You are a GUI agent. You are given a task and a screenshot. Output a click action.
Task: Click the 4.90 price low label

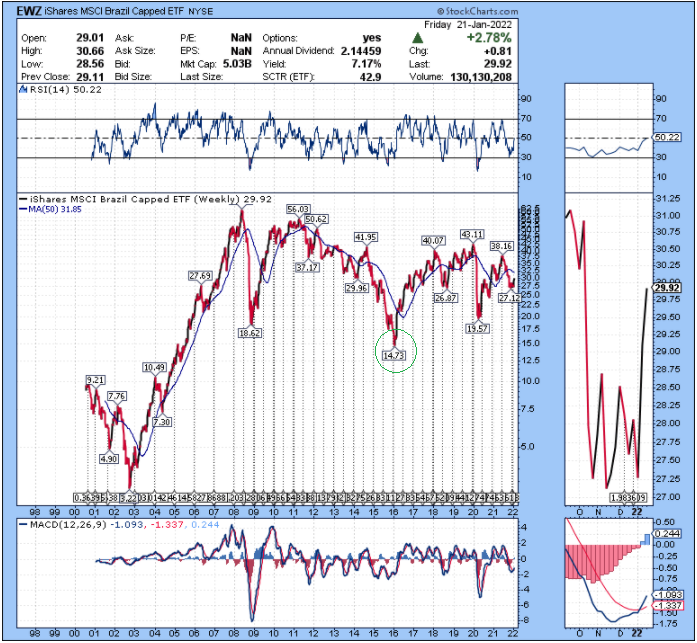point(108,459)
